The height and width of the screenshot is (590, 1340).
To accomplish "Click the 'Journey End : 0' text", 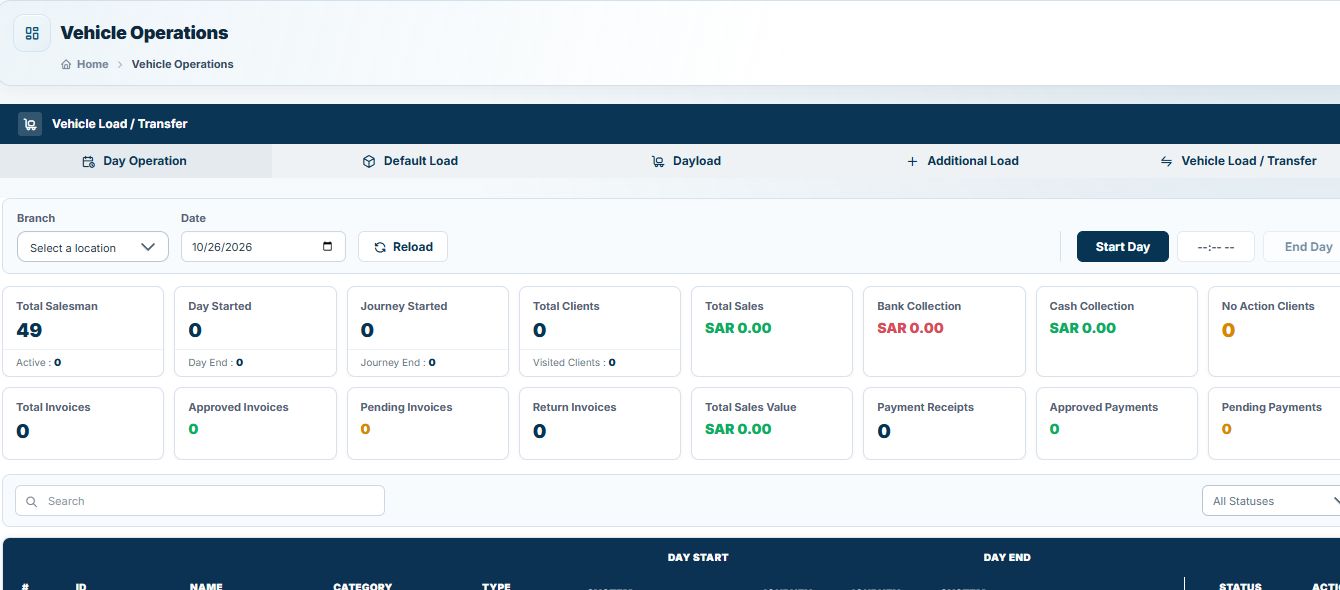I will click(398, 363).
